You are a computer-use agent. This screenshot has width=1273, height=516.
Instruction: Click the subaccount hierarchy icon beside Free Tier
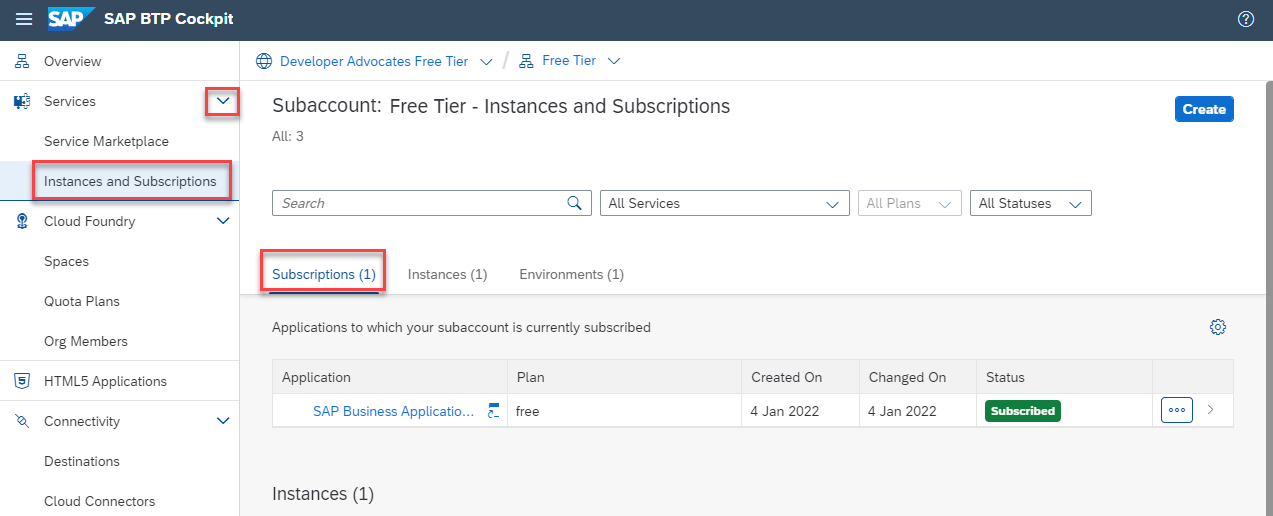(526, 61)
